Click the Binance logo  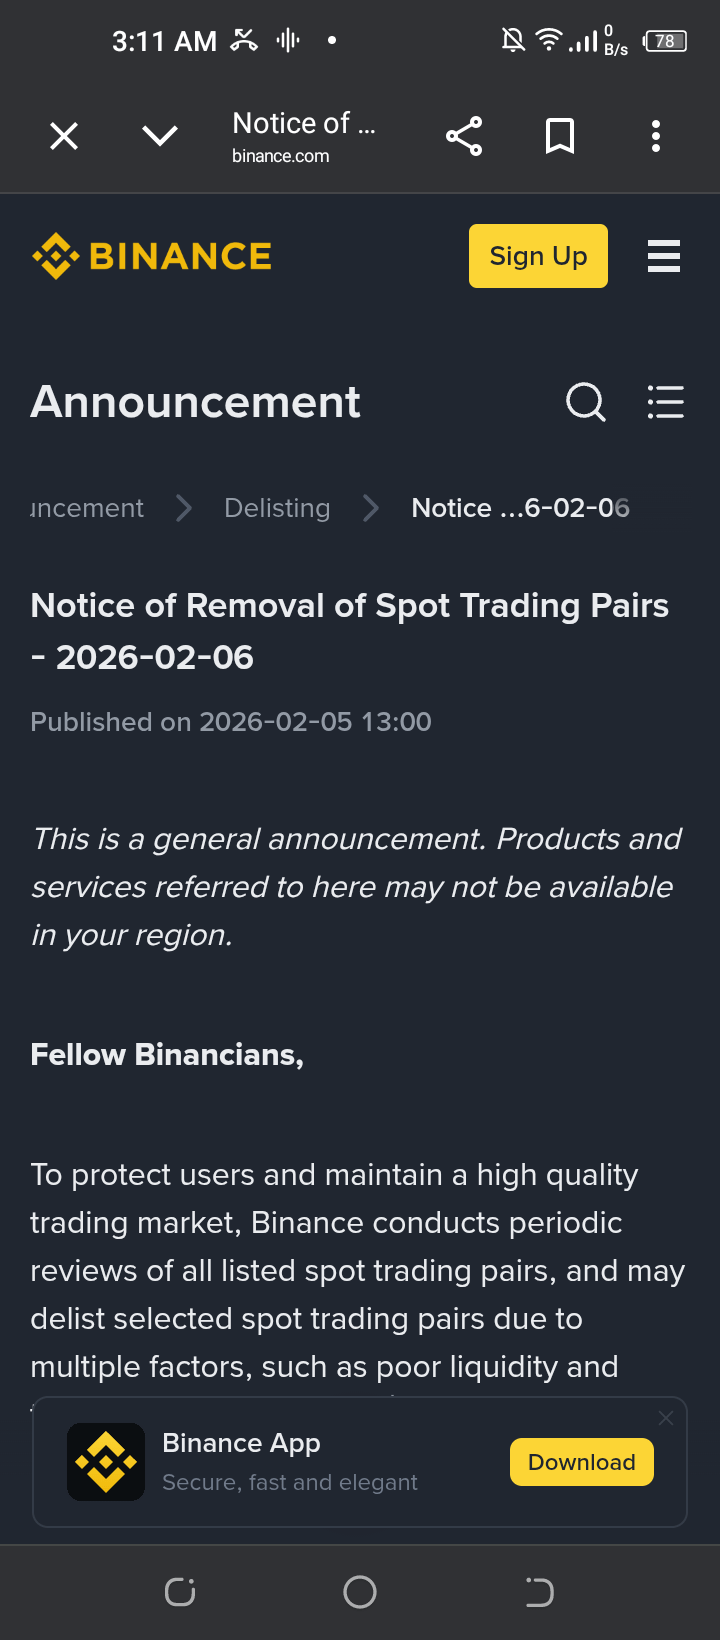point(152,256)
